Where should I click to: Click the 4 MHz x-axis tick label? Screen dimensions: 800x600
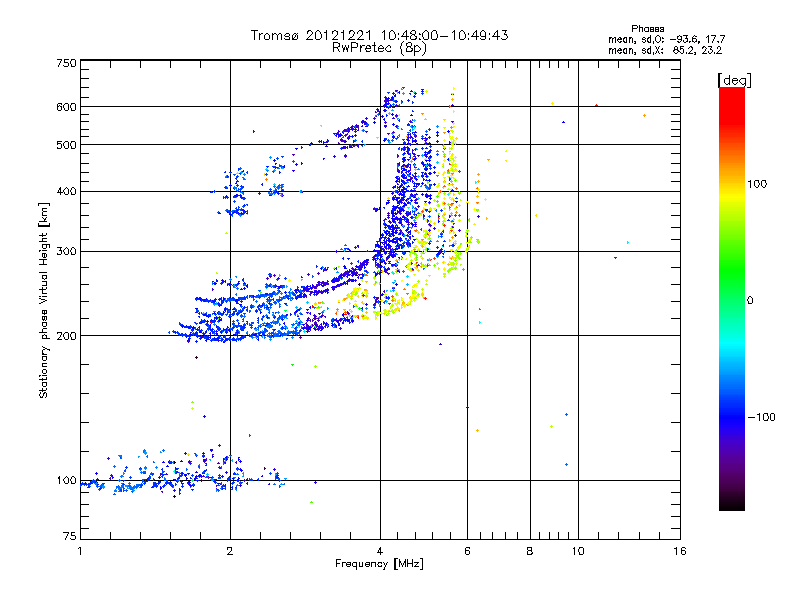point(380,551)
